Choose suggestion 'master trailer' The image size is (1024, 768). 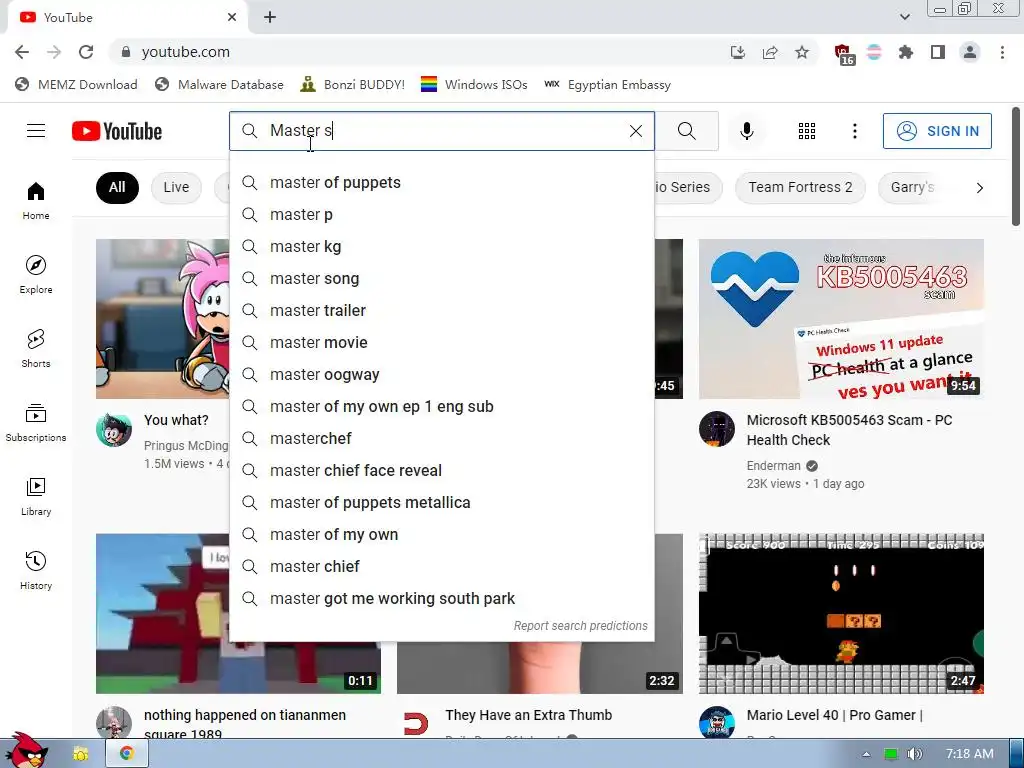442,311
